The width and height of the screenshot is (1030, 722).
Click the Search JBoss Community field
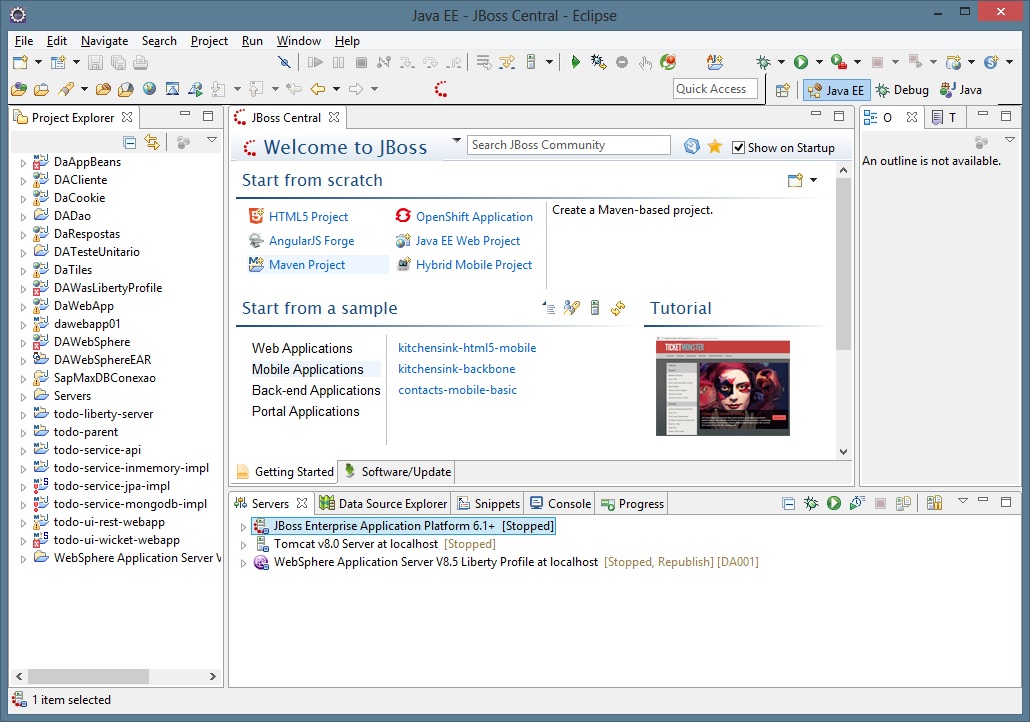[x=568, y=145]
